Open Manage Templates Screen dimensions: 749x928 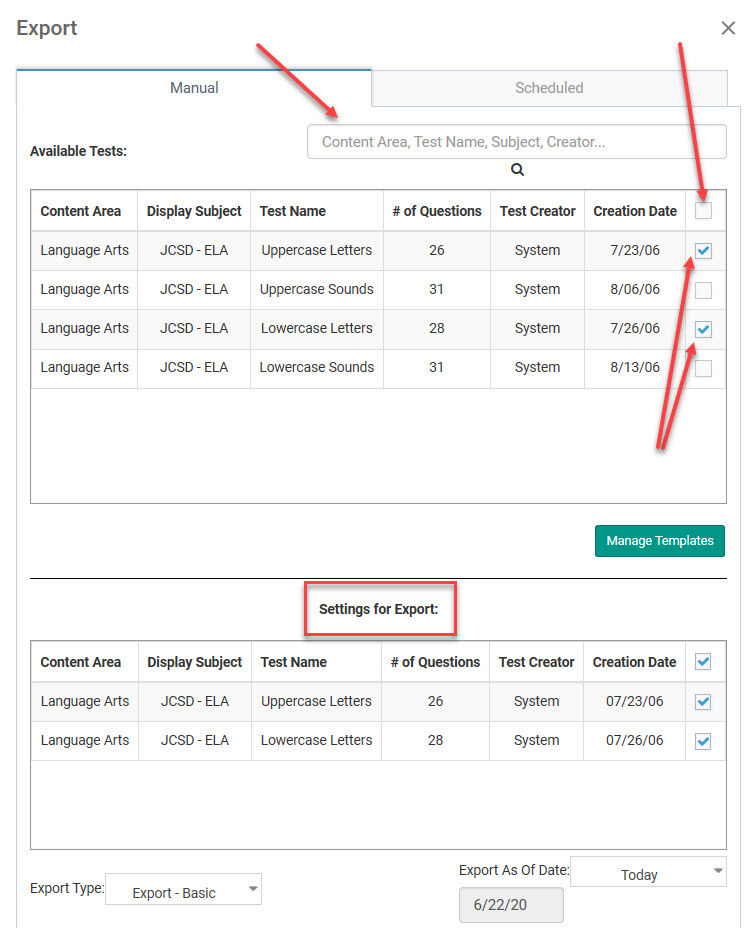point(660,541)
